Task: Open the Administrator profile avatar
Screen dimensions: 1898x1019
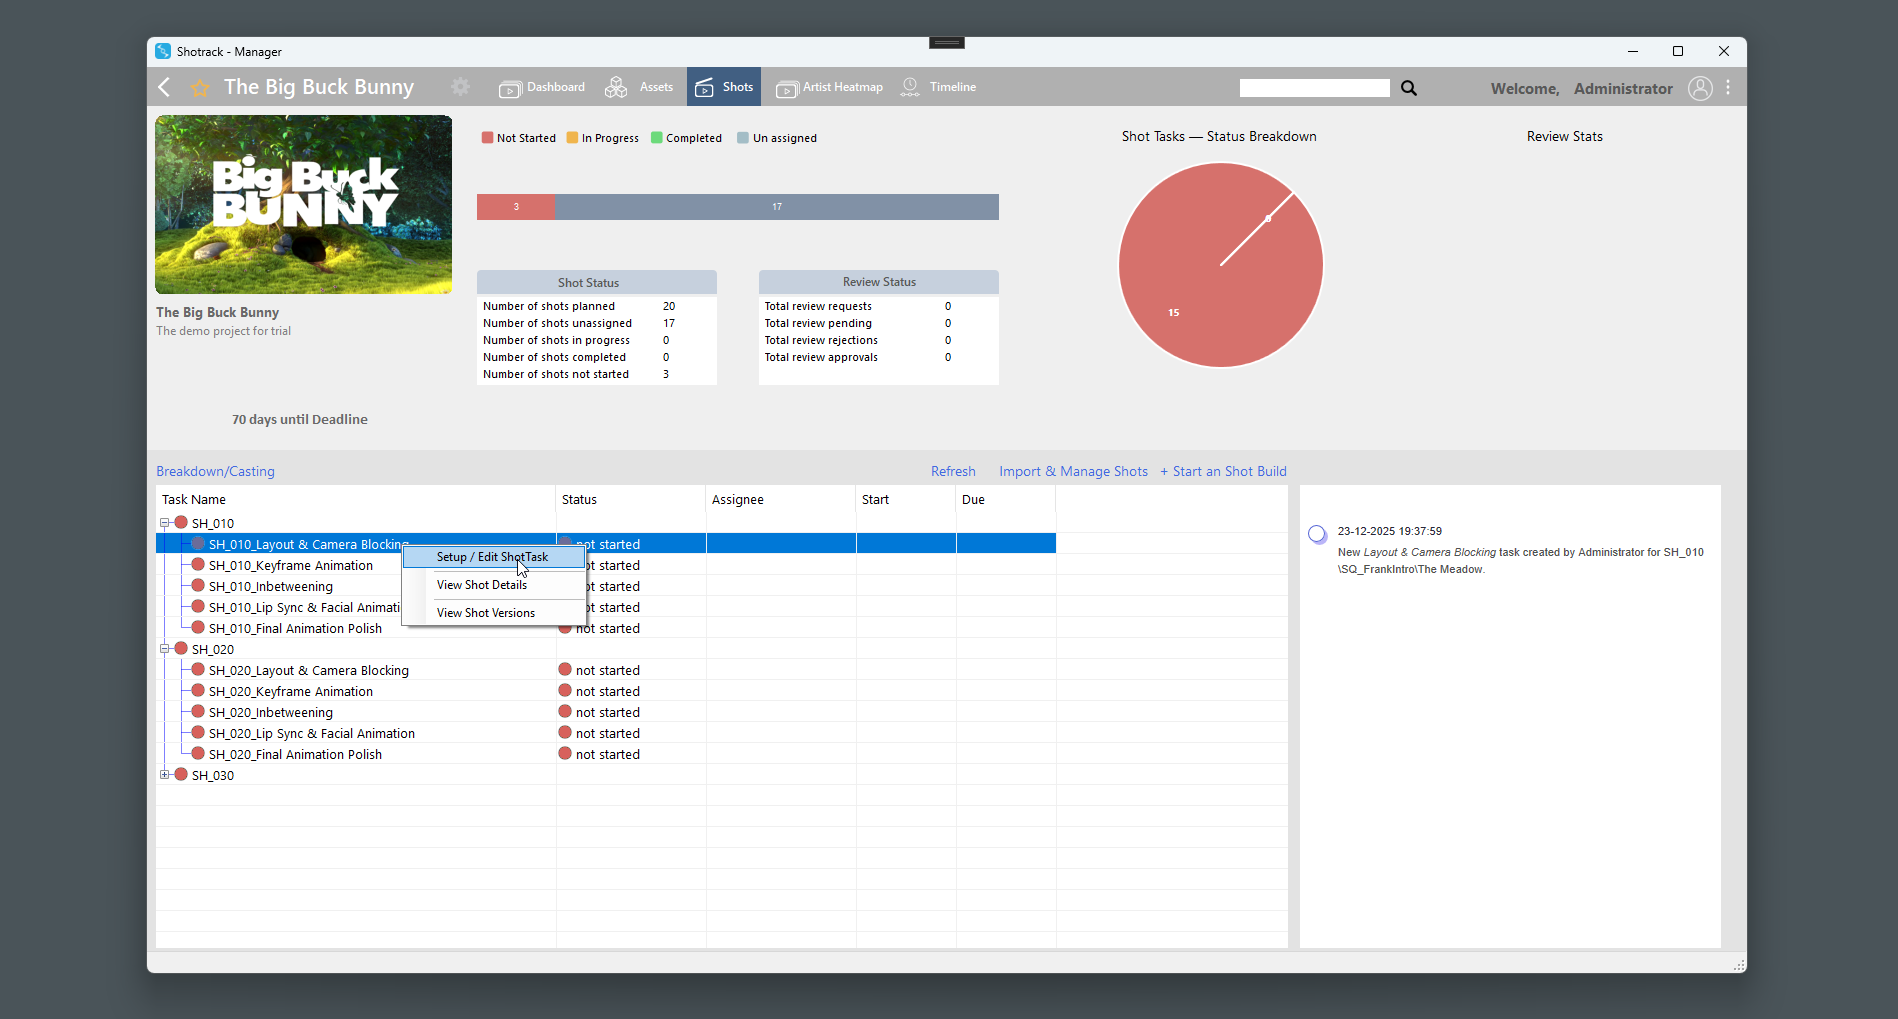Action: click(1700, 88)
